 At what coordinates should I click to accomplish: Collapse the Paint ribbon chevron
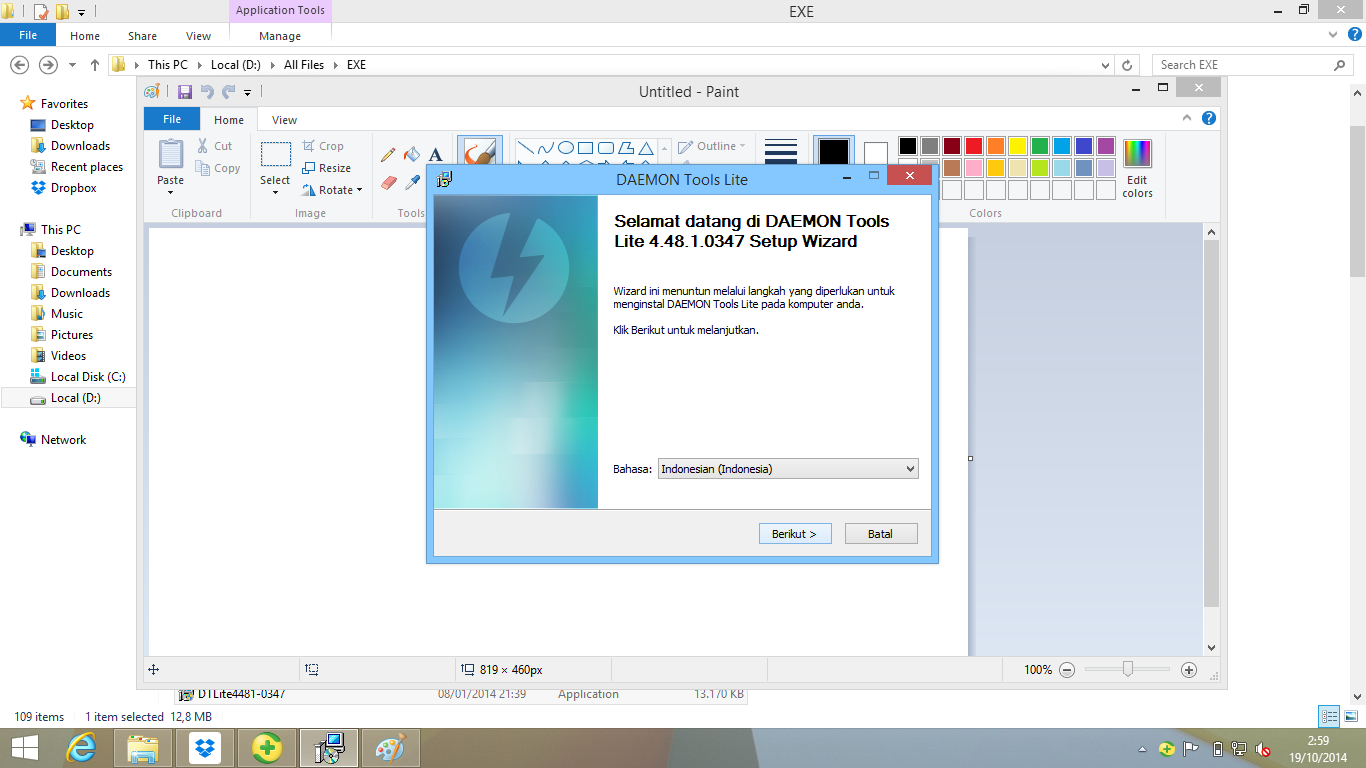pyautogui.click(x=1188, y=118)
